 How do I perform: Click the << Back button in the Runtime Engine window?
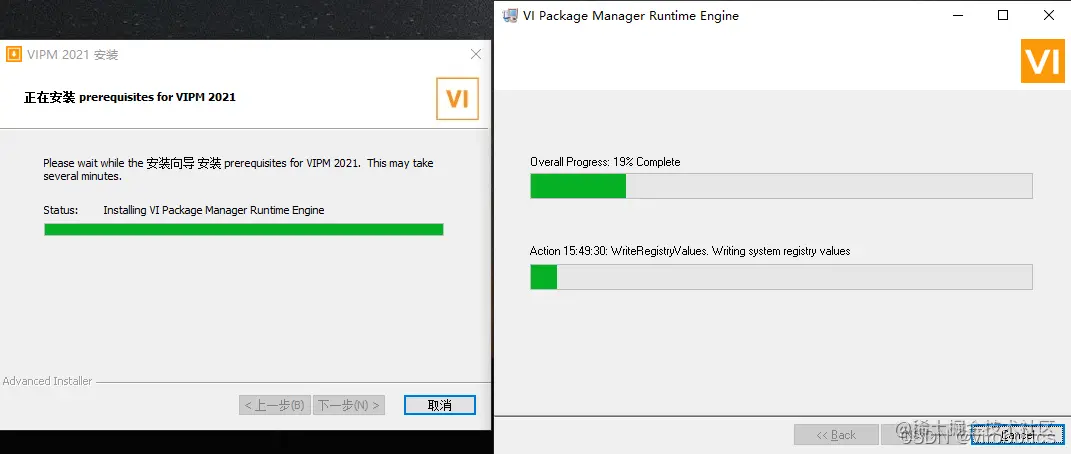[836, 435]
